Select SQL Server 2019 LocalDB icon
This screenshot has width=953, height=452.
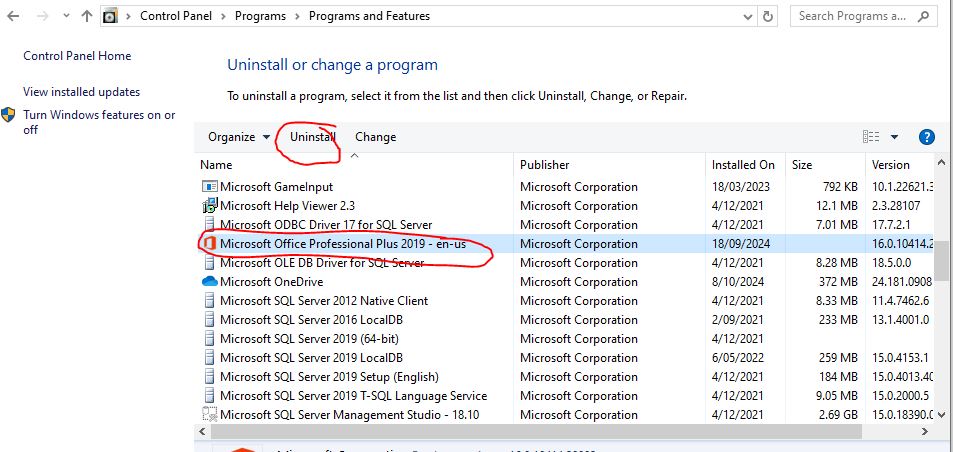click(210, 358)
